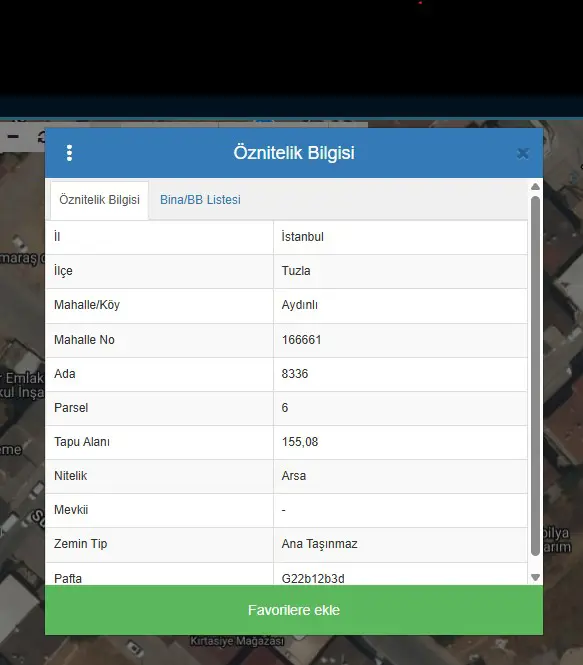Click the Ada label
583x665 pixels.
click(x=64, y=374)
